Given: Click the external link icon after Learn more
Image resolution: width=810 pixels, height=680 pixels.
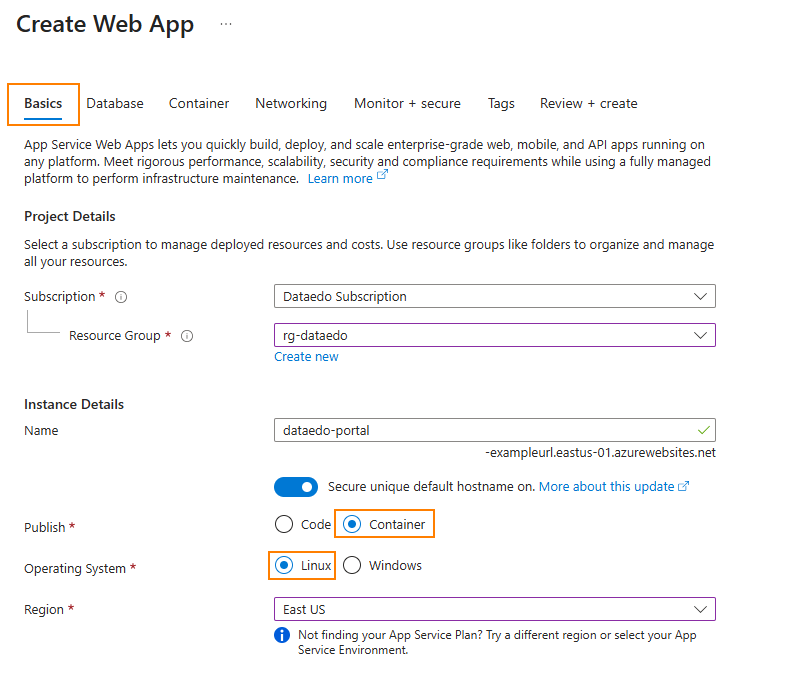Looking at the screenshot, I should [x=381, y=177].
